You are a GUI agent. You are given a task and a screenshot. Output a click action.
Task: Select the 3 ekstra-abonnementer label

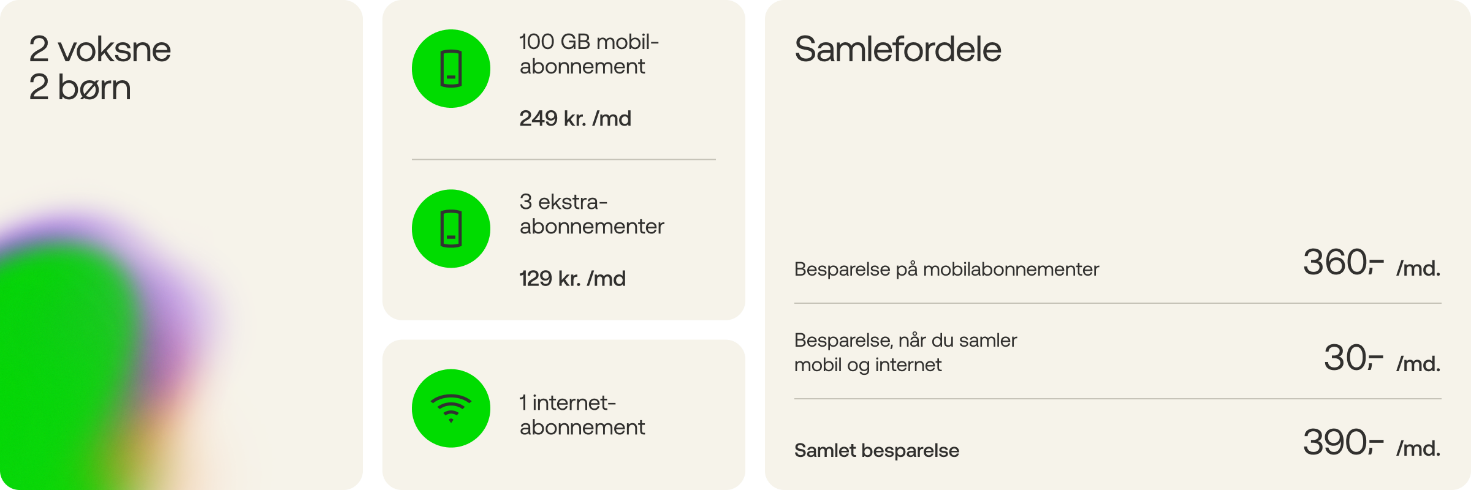[x=591, y=214]
